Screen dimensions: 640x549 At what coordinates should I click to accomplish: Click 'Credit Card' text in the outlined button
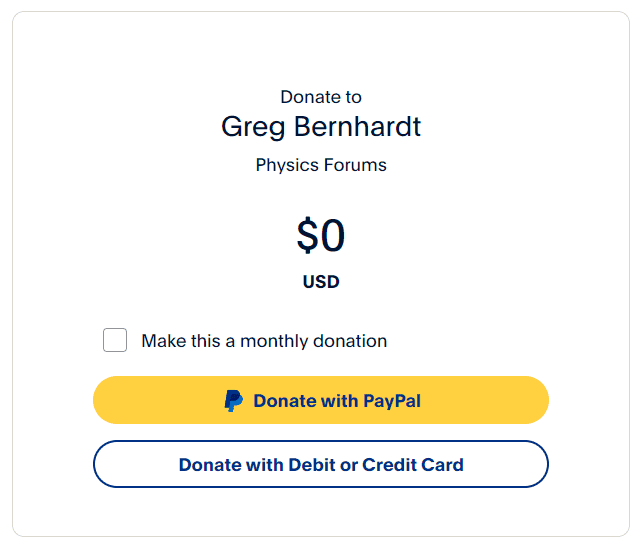coord(413,465)
